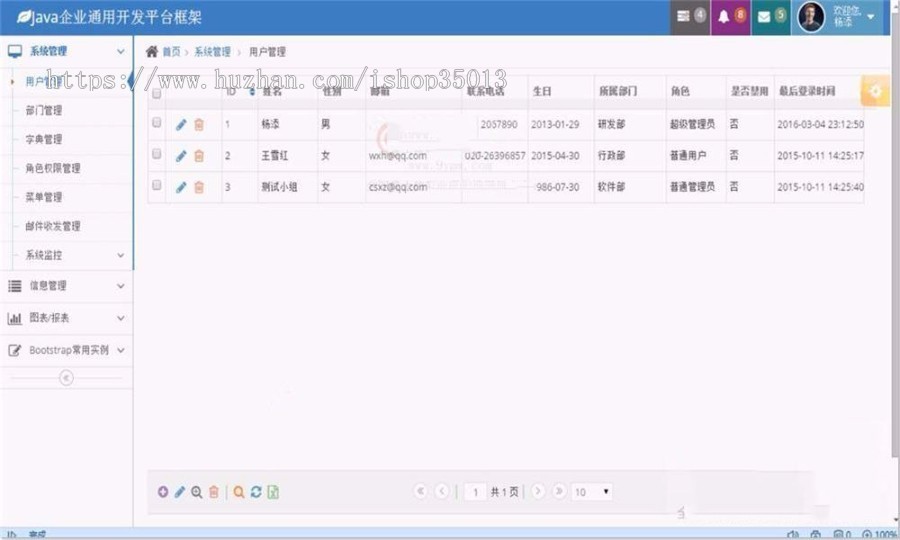Delete the 王雪红 row with the trash icon
Screen dimensions: 900x540
[x=199, y=156]
